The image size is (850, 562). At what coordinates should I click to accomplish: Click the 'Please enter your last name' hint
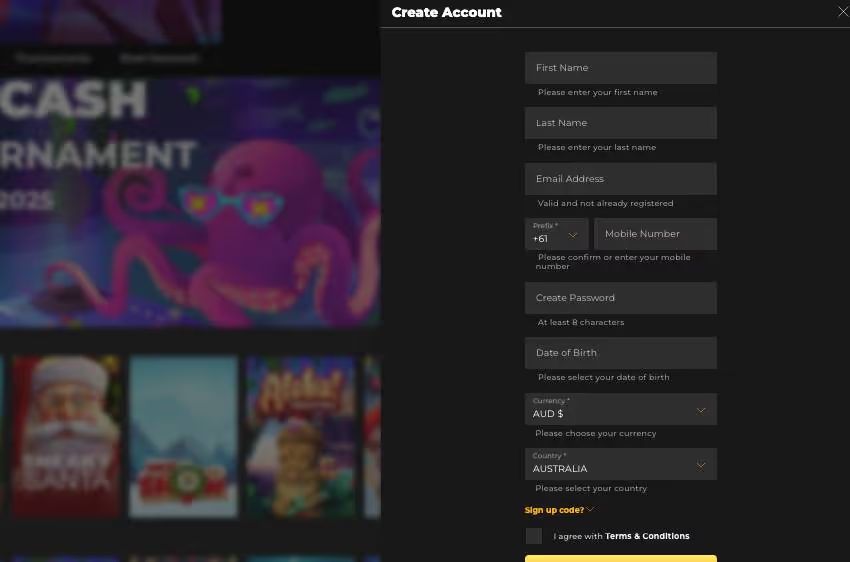click(597, 147)
